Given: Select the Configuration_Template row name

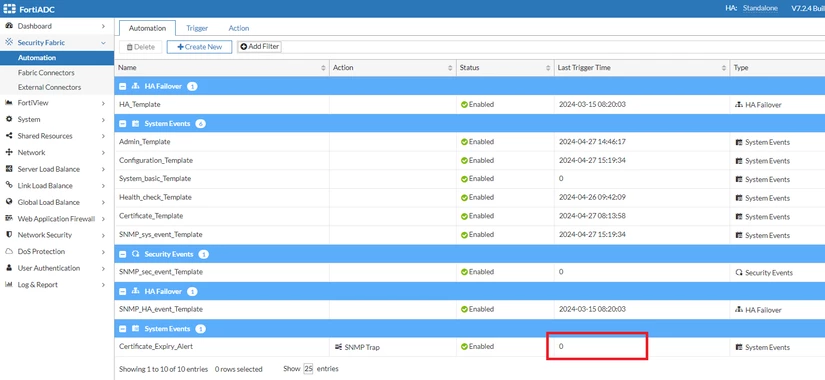Looking at the screenshot, I should tap(156, 160).
